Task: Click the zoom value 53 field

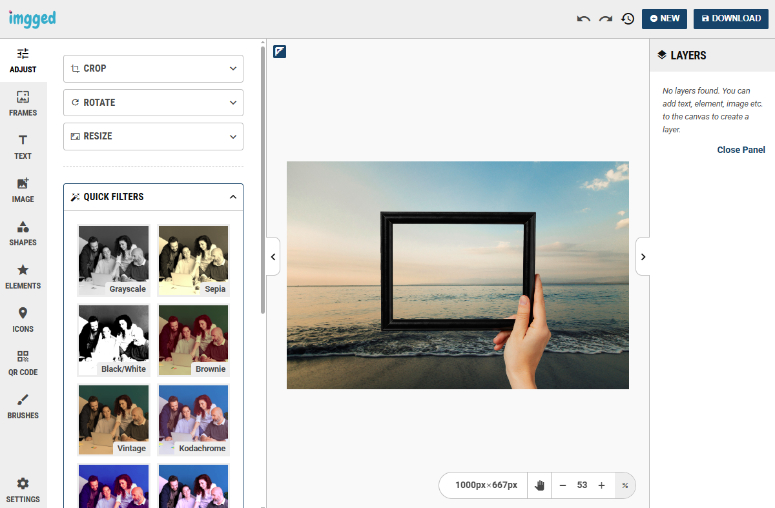Action: point(582,485)
